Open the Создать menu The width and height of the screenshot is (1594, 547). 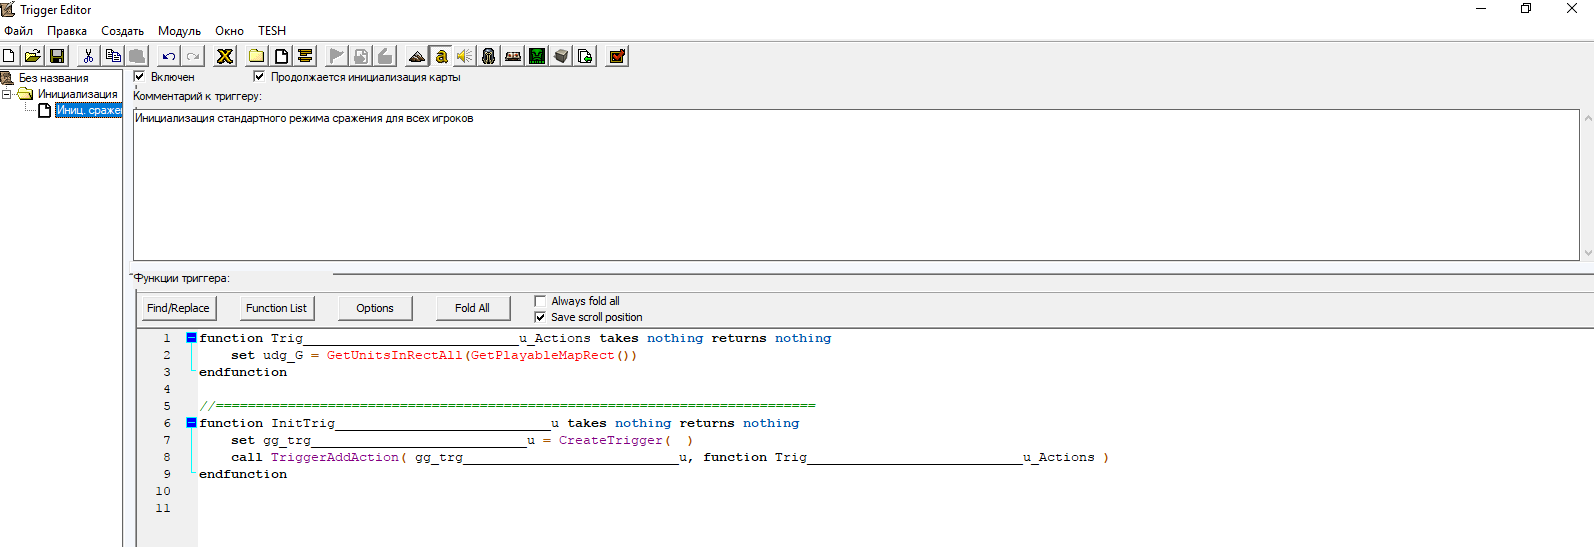pyautogui.click(x=122, y=31)
